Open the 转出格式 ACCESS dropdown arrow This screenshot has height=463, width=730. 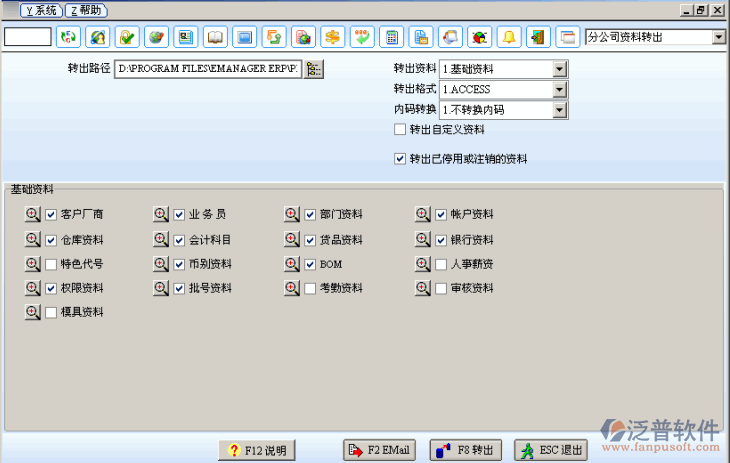(x=560, y=89)
